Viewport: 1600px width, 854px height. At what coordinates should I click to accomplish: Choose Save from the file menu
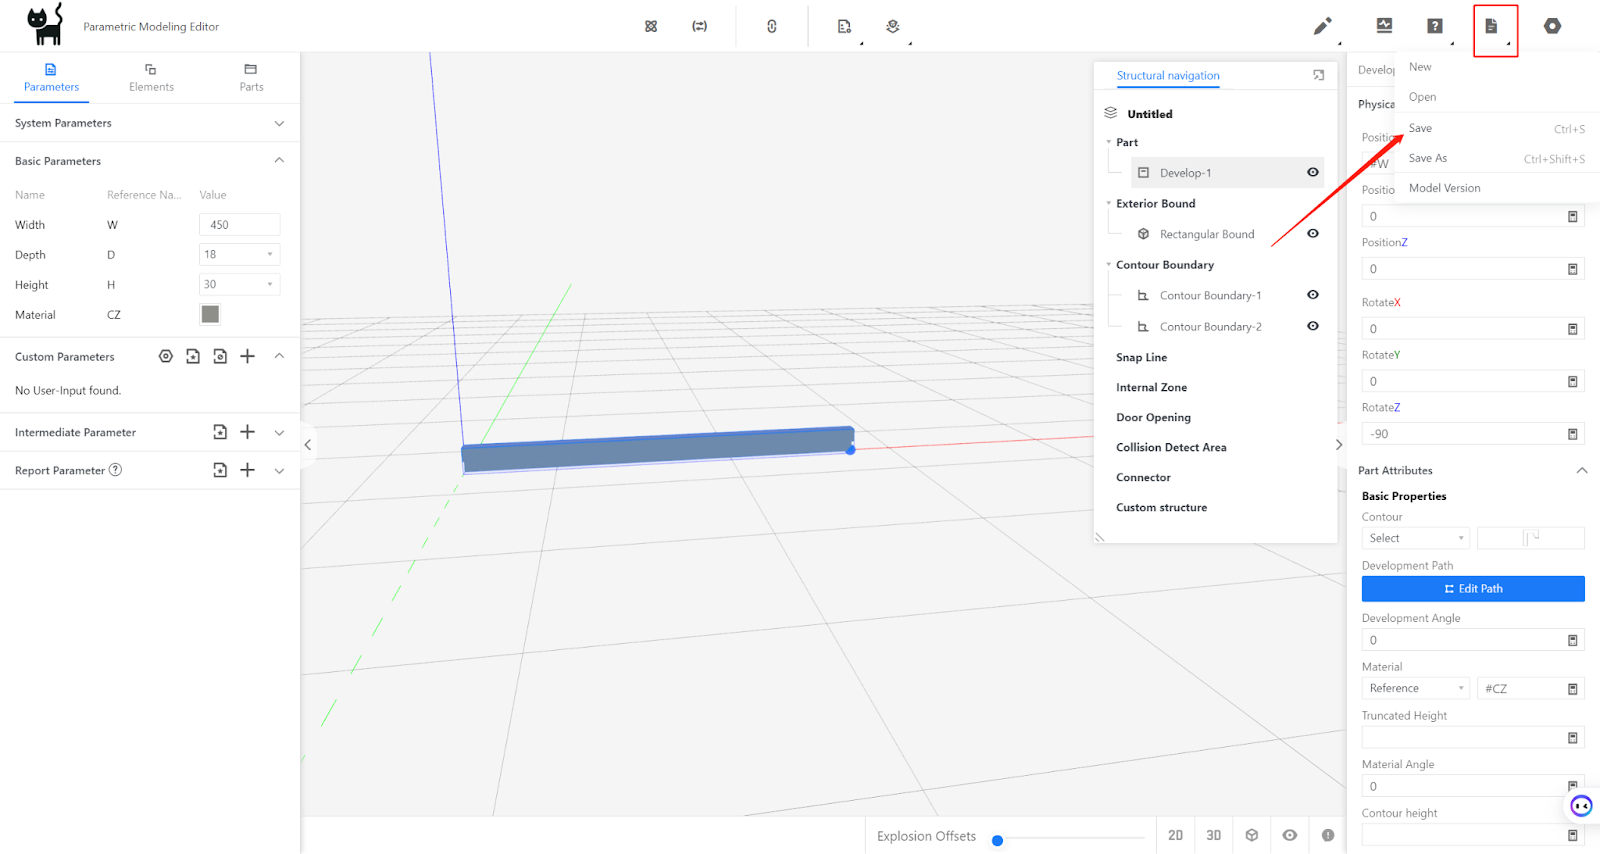[x=1421, y=128]
